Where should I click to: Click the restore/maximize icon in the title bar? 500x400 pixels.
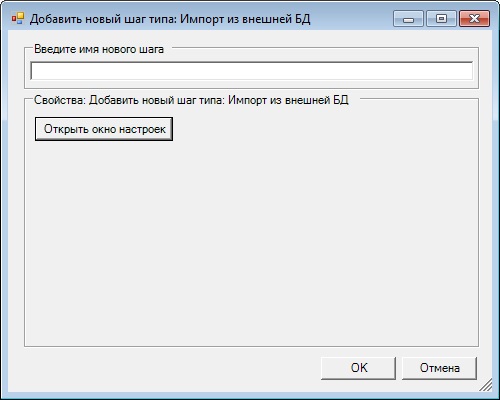pyautogui.click(x=441, y=18)
